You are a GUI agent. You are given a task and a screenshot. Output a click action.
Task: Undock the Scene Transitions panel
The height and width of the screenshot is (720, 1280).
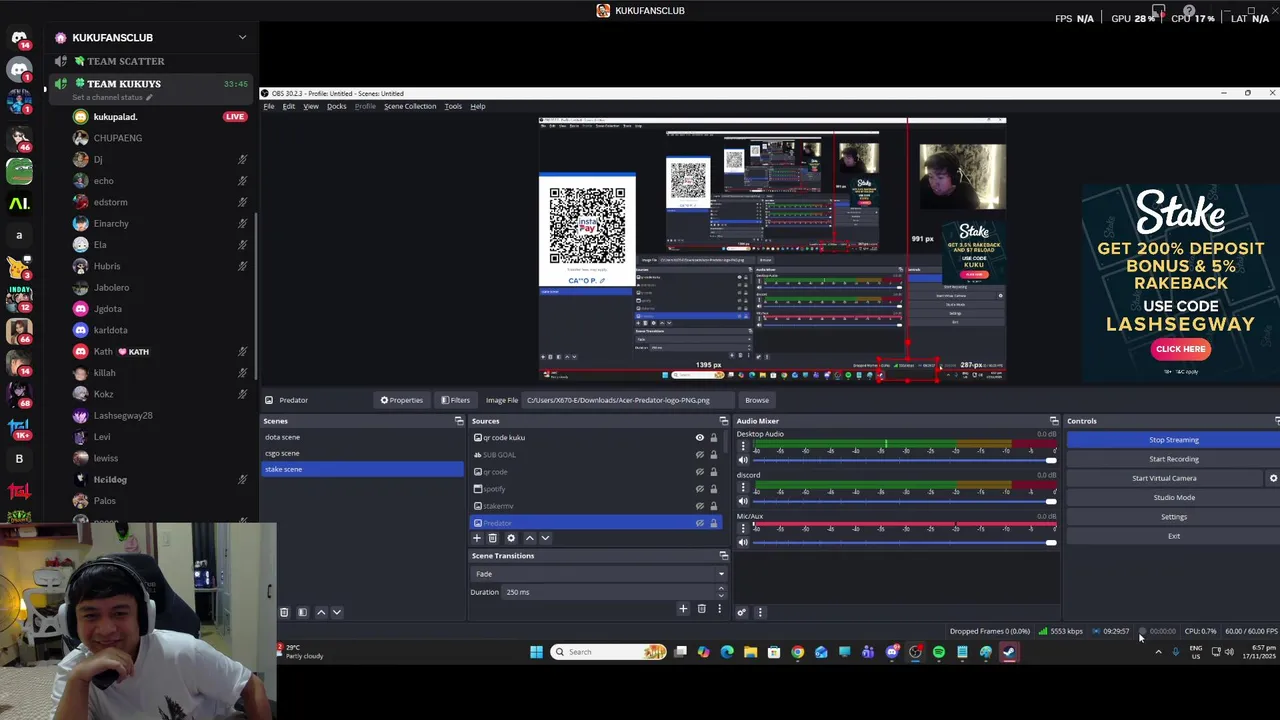click(723, 556)
